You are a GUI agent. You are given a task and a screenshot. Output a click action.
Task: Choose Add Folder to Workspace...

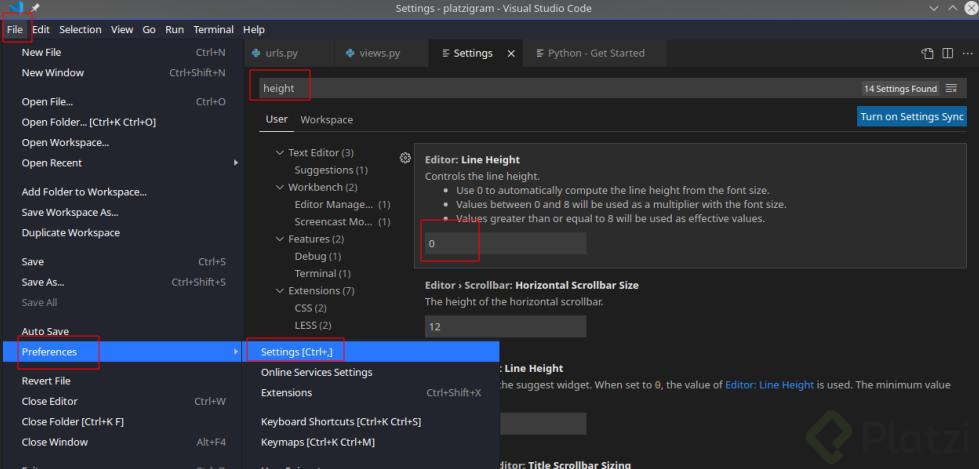[x=123, y=192]
